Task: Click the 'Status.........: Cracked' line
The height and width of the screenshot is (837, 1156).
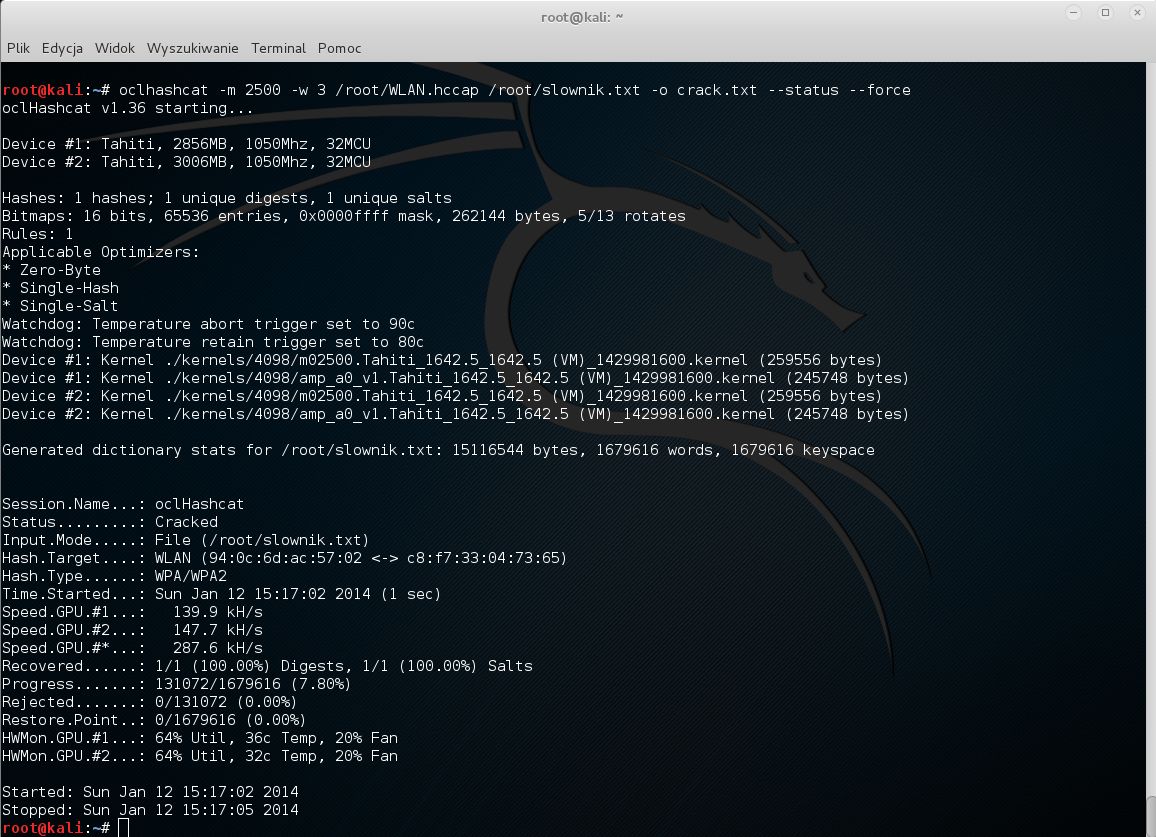Action: click(x=110, y=522)
